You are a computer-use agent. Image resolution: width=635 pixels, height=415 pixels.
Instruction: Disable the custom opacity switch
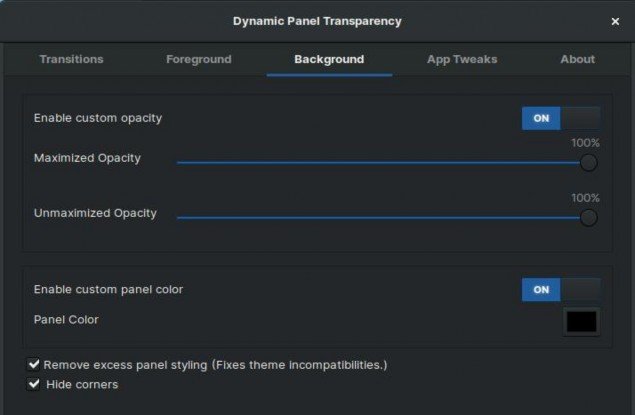tap(561, 118)
